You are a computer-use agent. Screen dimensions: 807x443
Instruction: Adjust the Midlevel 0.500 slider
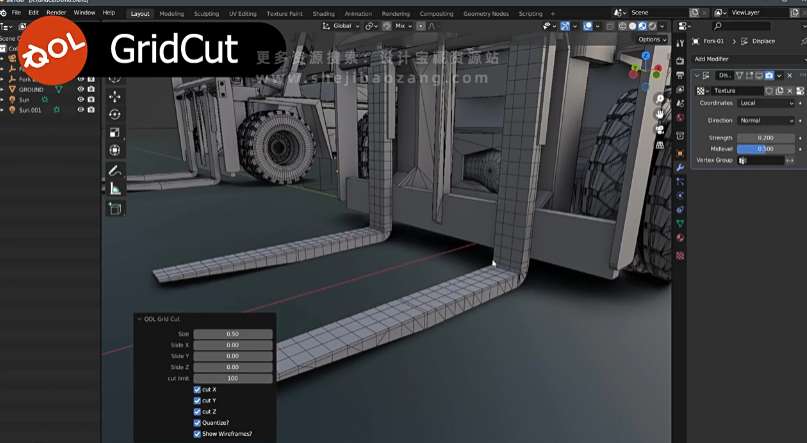tap(766, 149)
